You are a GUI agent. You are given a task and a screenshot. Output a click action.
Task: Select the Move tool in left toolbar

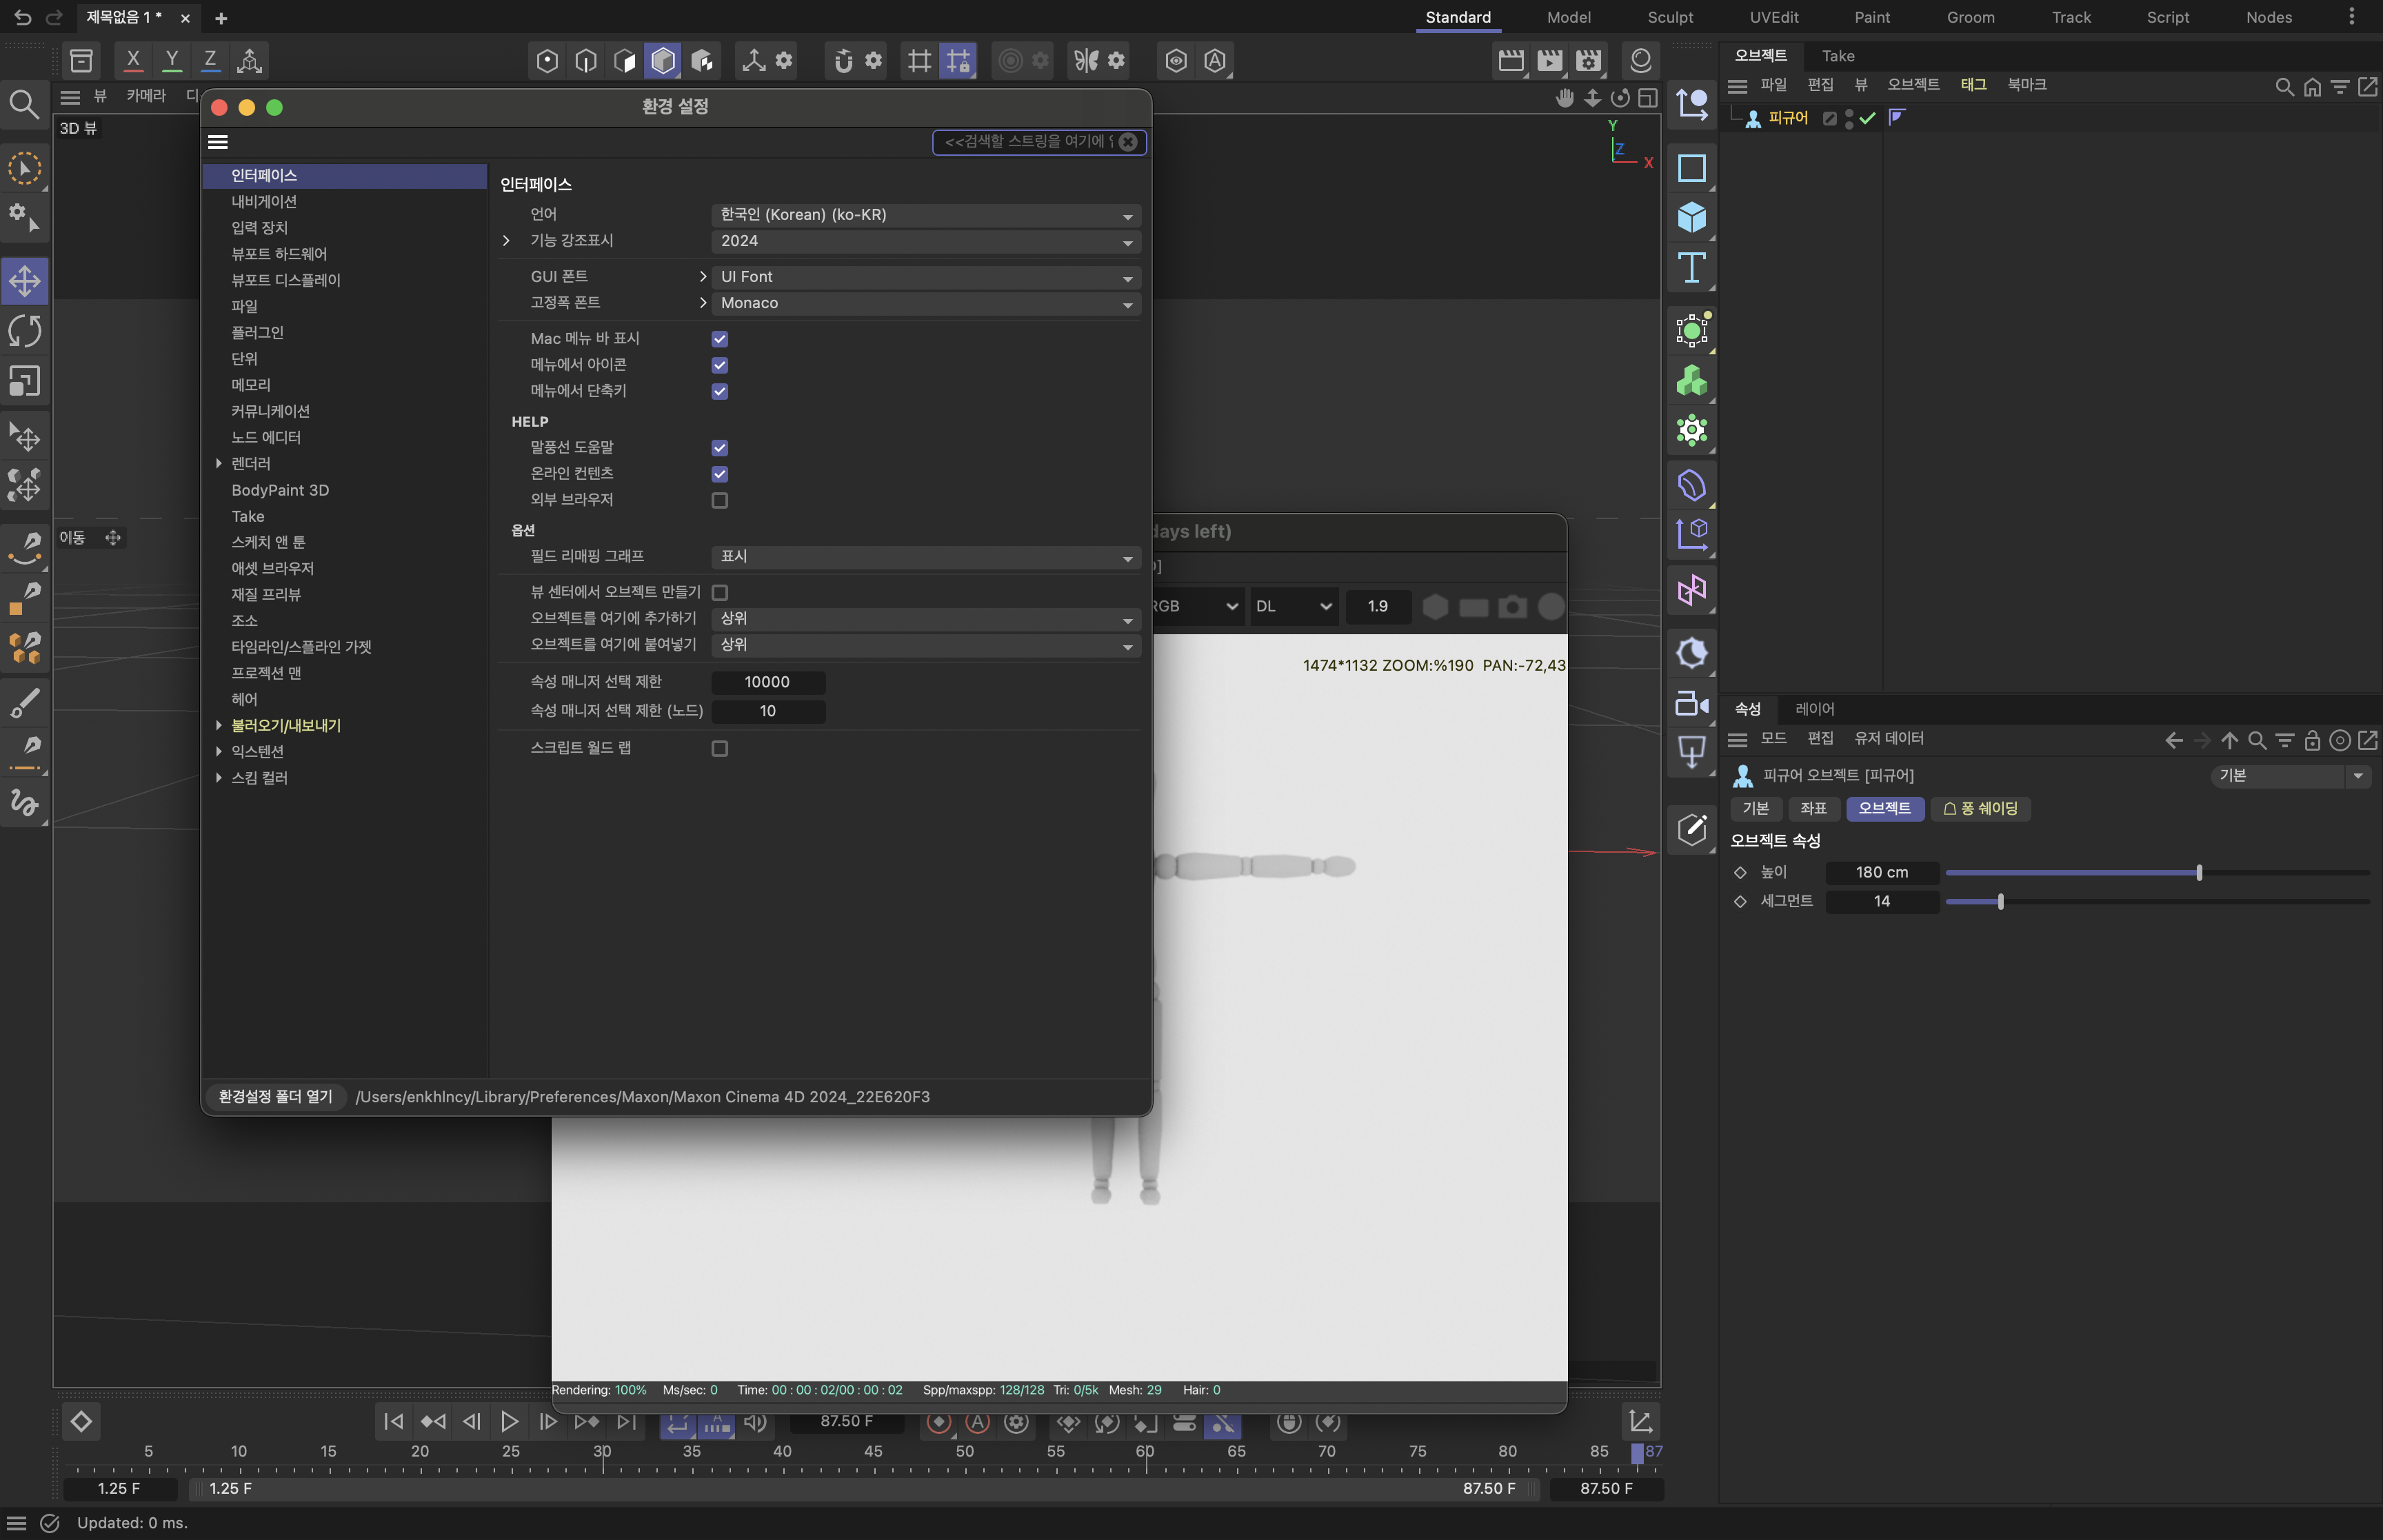coord(25,281)
